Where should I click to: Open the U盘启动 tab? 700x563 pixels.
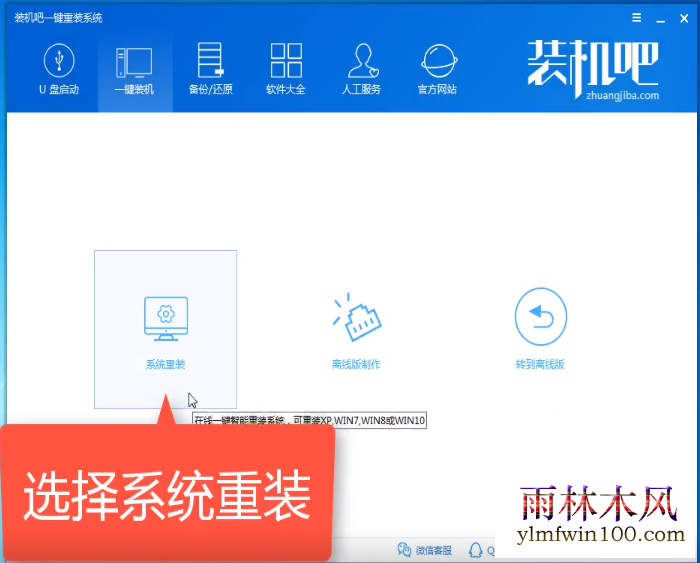click(x=59, y=70)
